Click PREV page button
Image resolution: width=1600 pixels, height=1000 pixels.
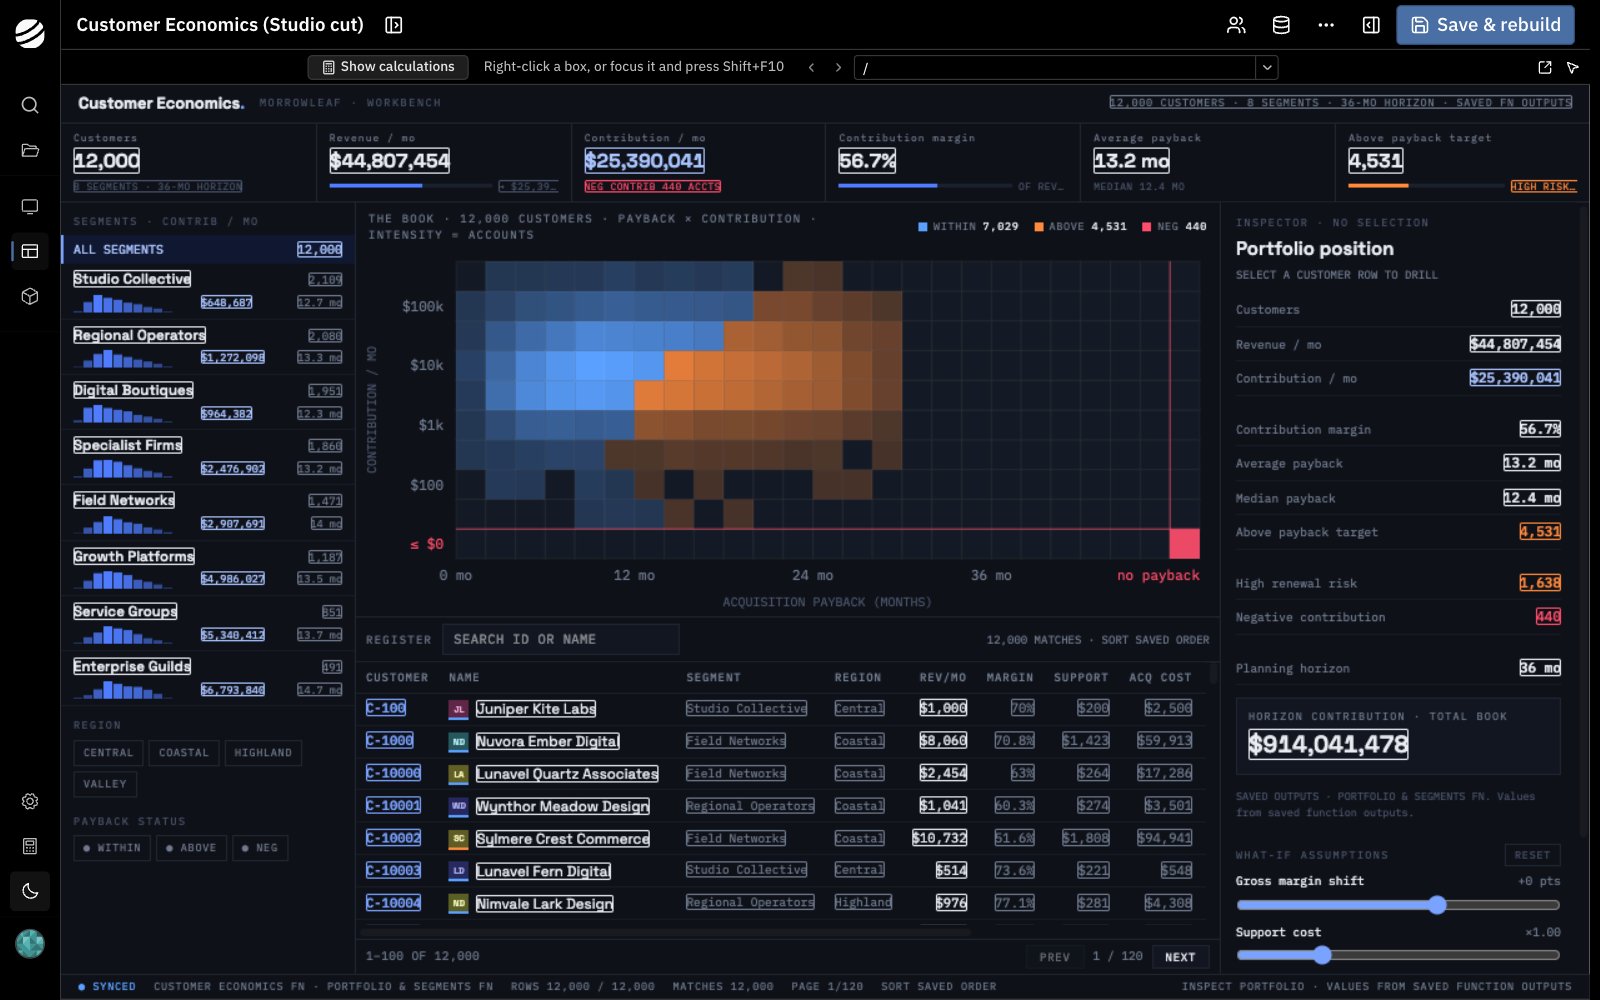1055,957
